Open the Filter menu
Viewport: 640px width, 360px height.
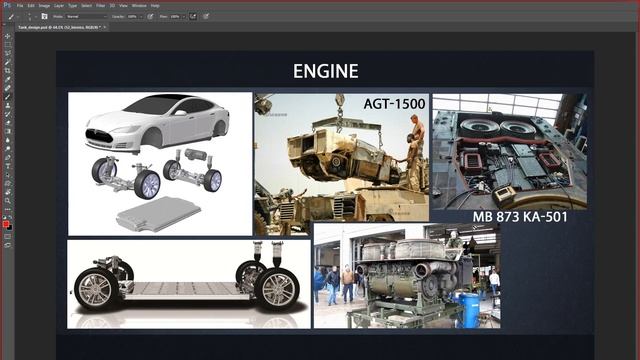click(x=101, y=6)
